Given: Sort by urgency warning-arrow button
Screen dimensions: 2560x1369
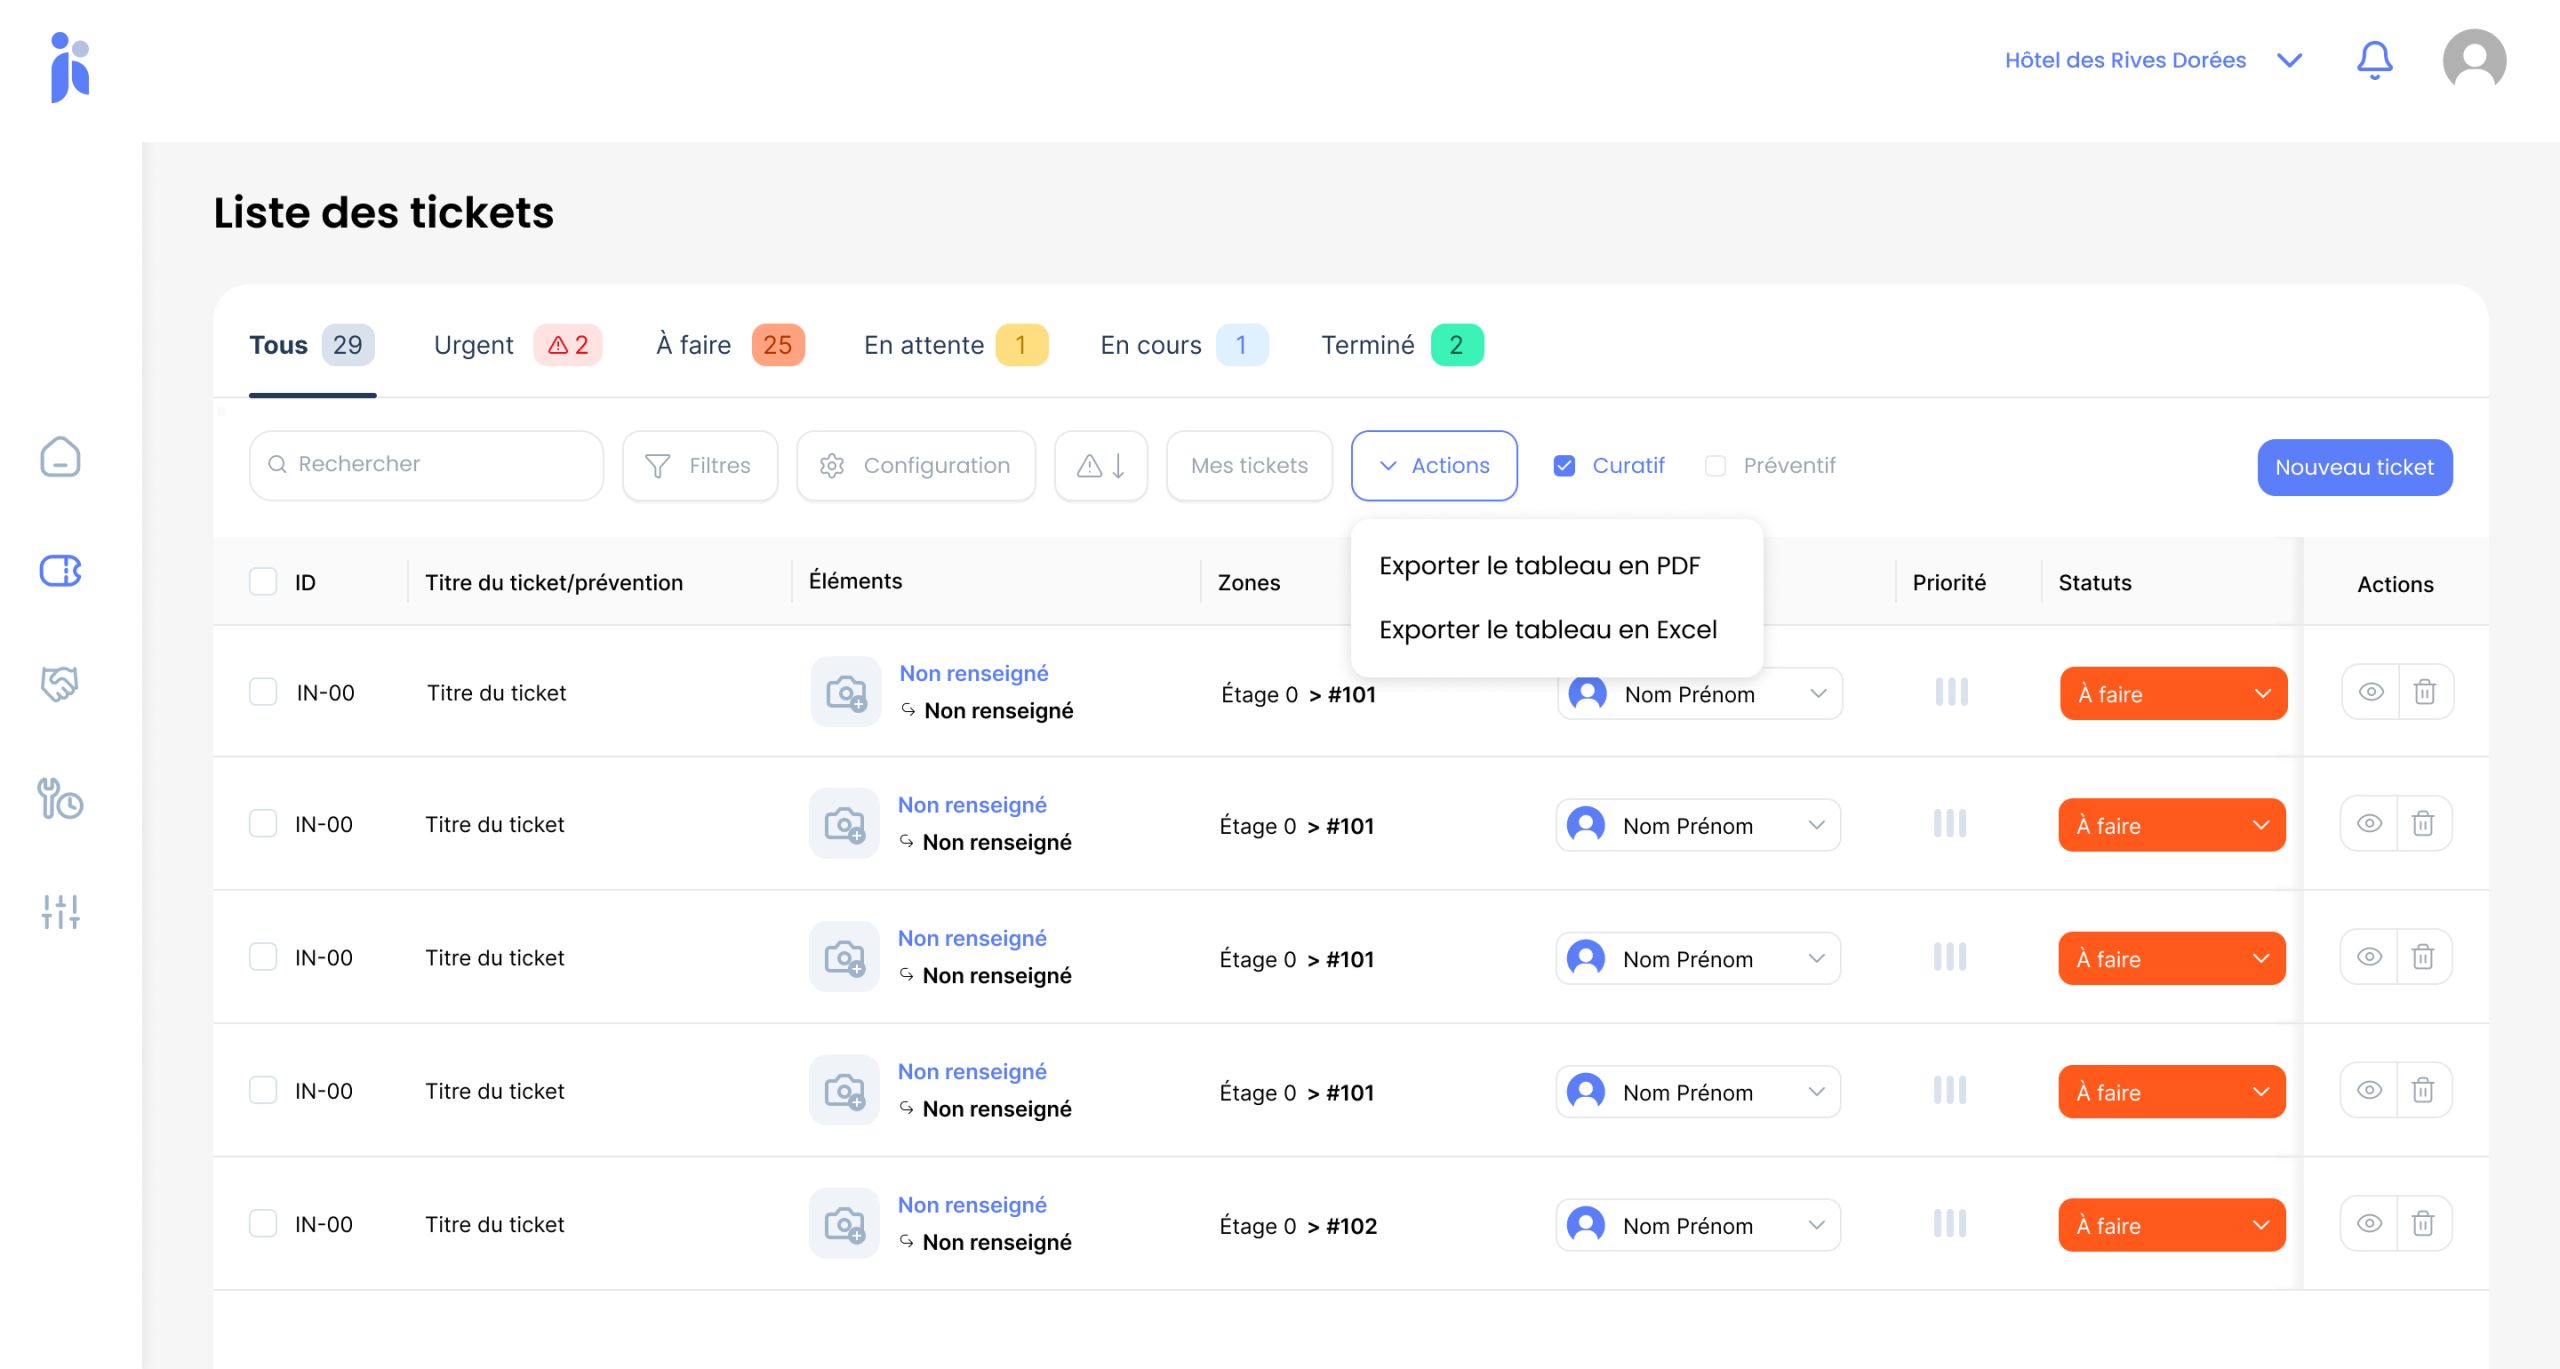Looking at the screenshot, I should [1101, 466].
